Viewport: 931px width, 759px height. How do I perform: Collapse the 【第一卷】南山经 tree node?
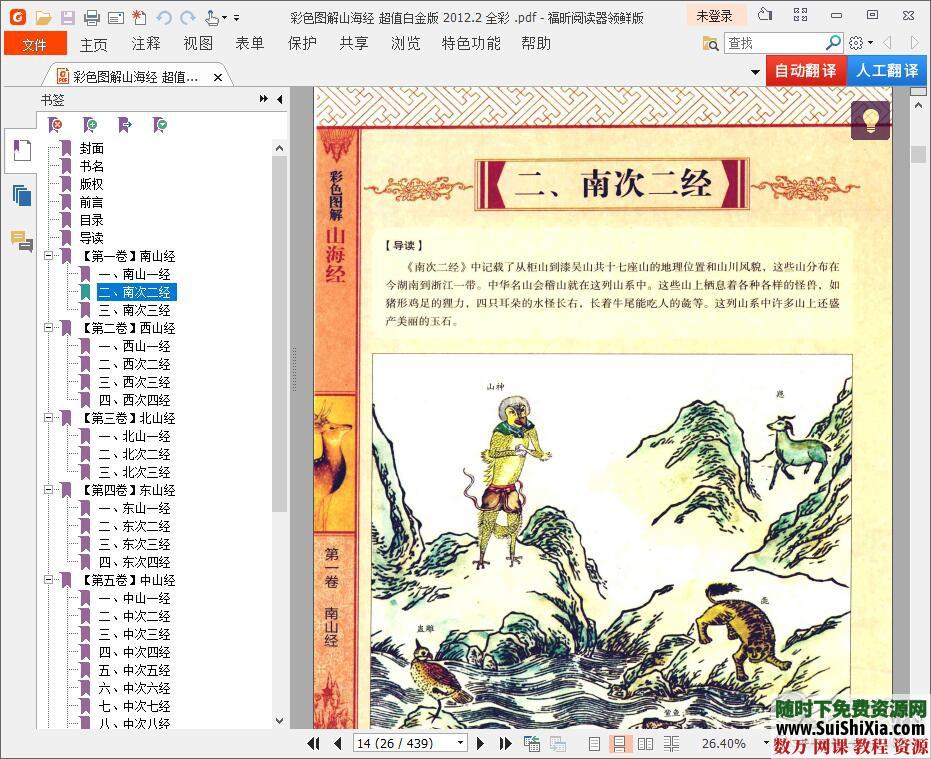click(x=47, y=256)
